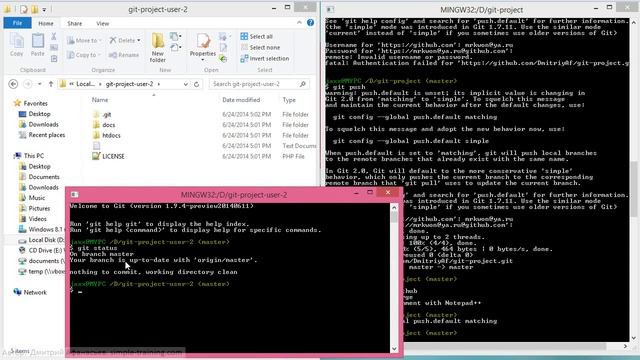Image resolution: width=640 pixels, height=360 pixels.
Task: Click Network in the navigation pane
Action: (35, 293)
